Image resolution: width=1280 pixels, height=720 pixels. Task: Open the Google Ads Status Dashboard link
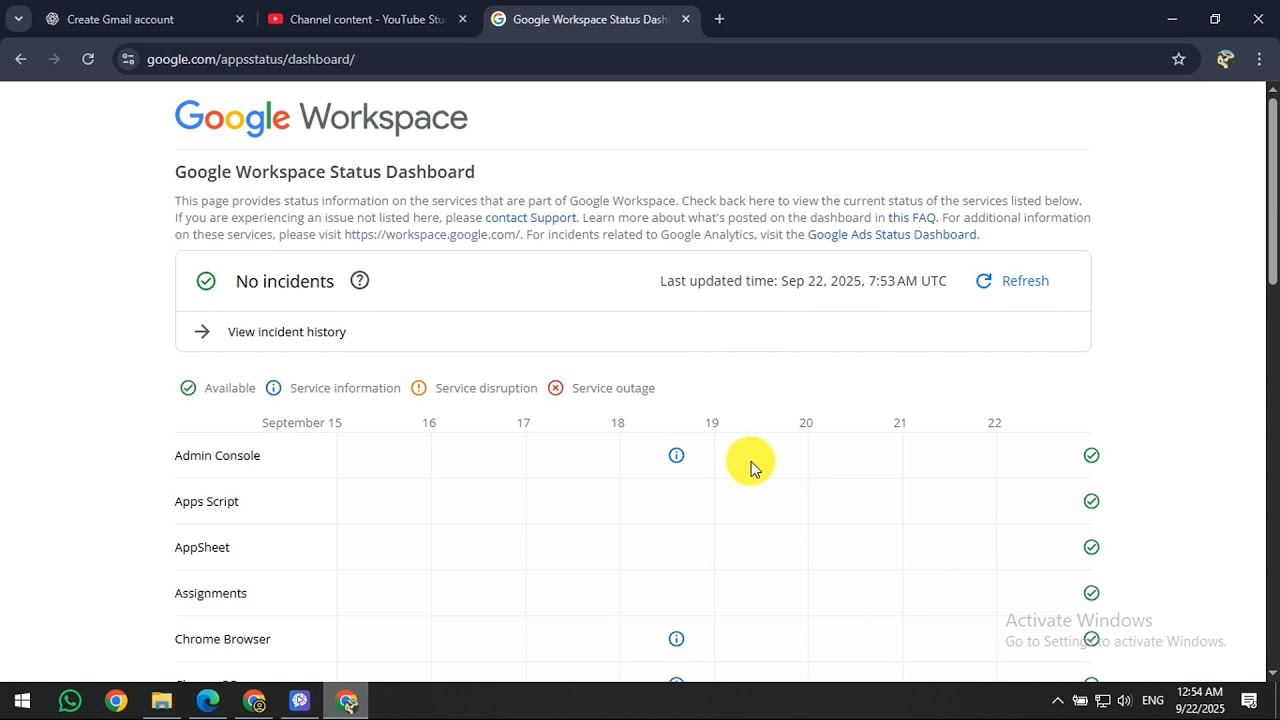click(892, 235)
